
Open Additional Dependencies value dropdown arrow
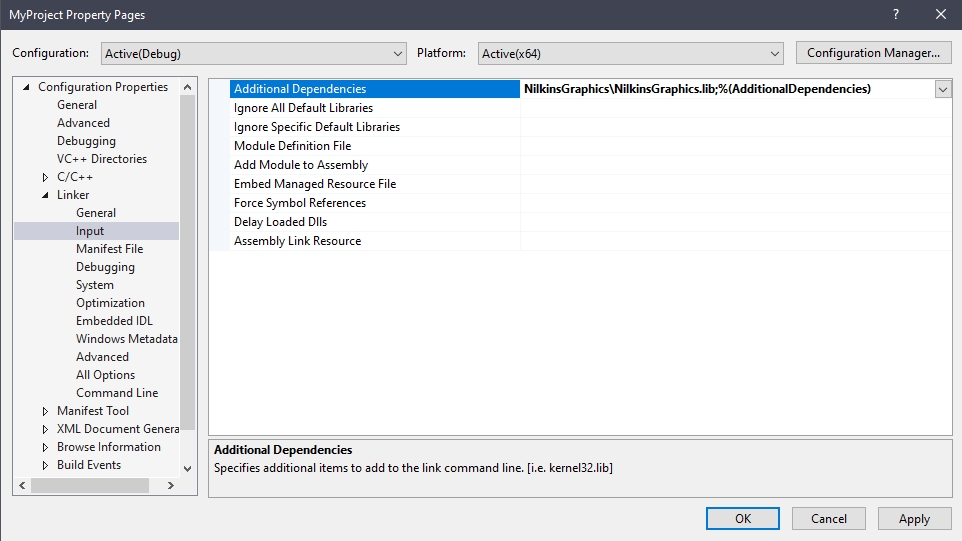pyautogui.click(x=943, y=89)
